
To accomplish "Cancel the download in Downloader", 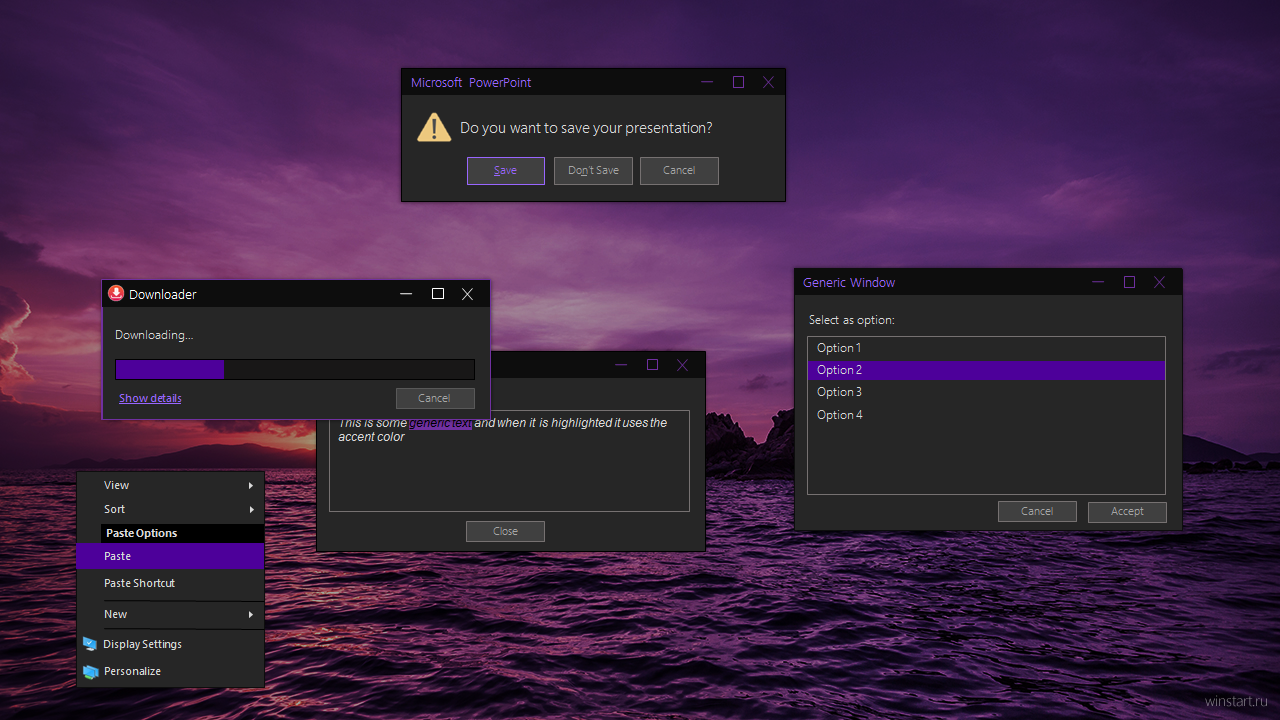I will click(x=435, y=398).
